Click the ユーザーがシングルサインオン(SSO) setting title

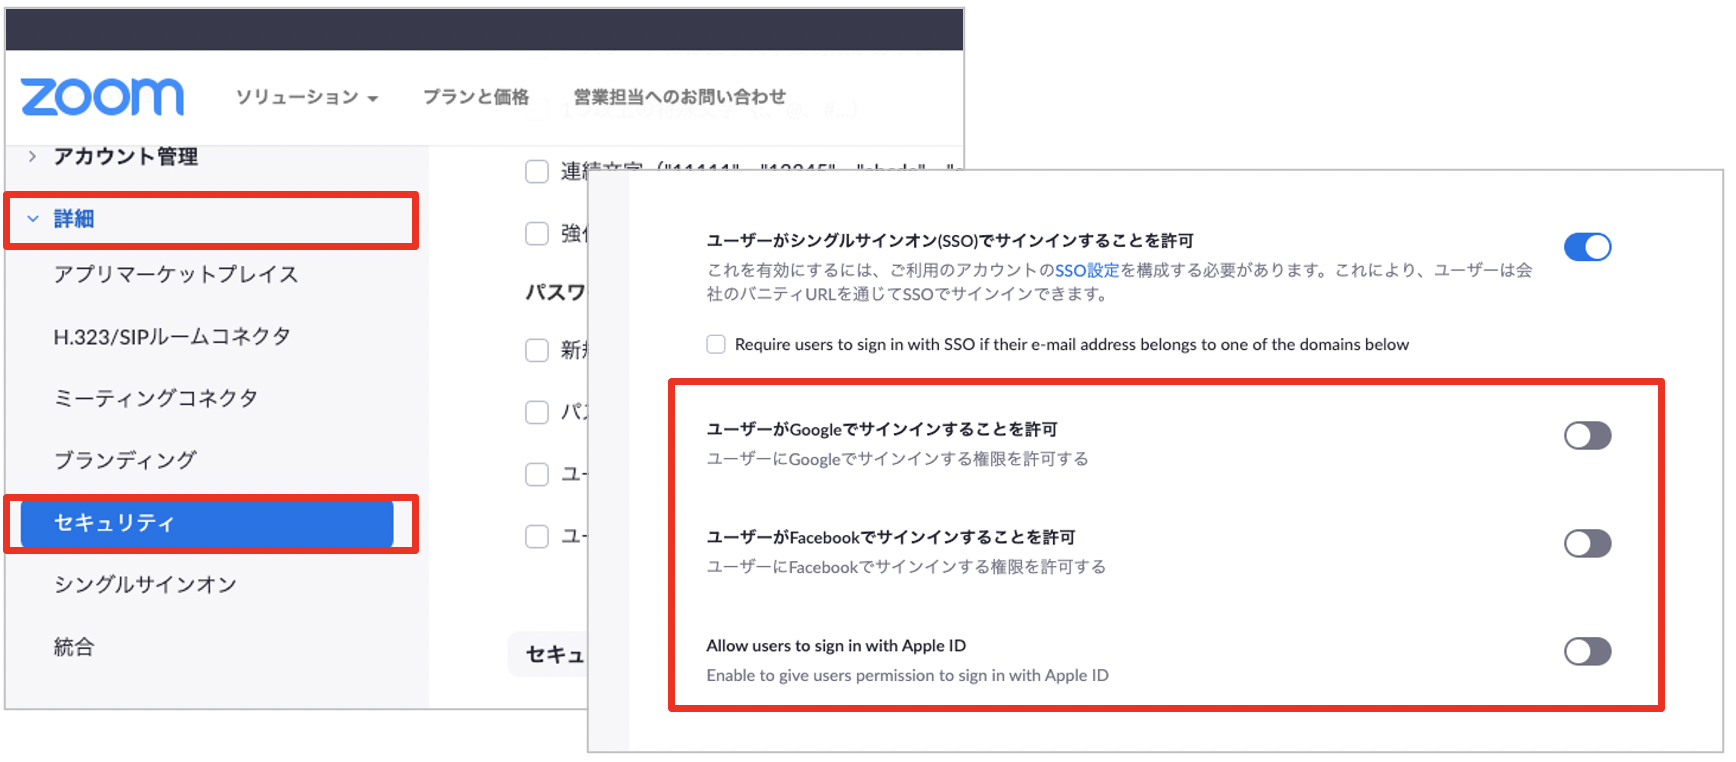[x=949, y=241]
